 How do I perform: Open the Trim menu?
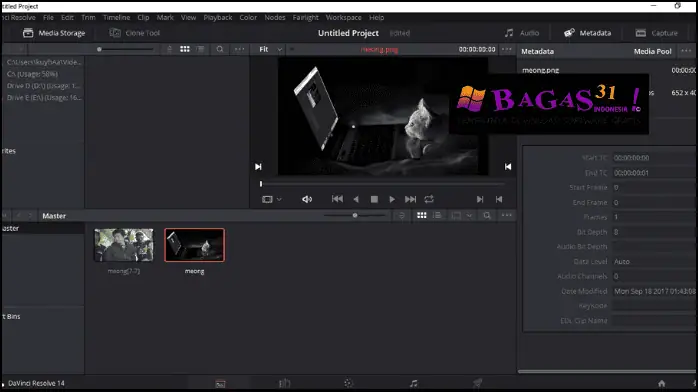pos(88,17)
